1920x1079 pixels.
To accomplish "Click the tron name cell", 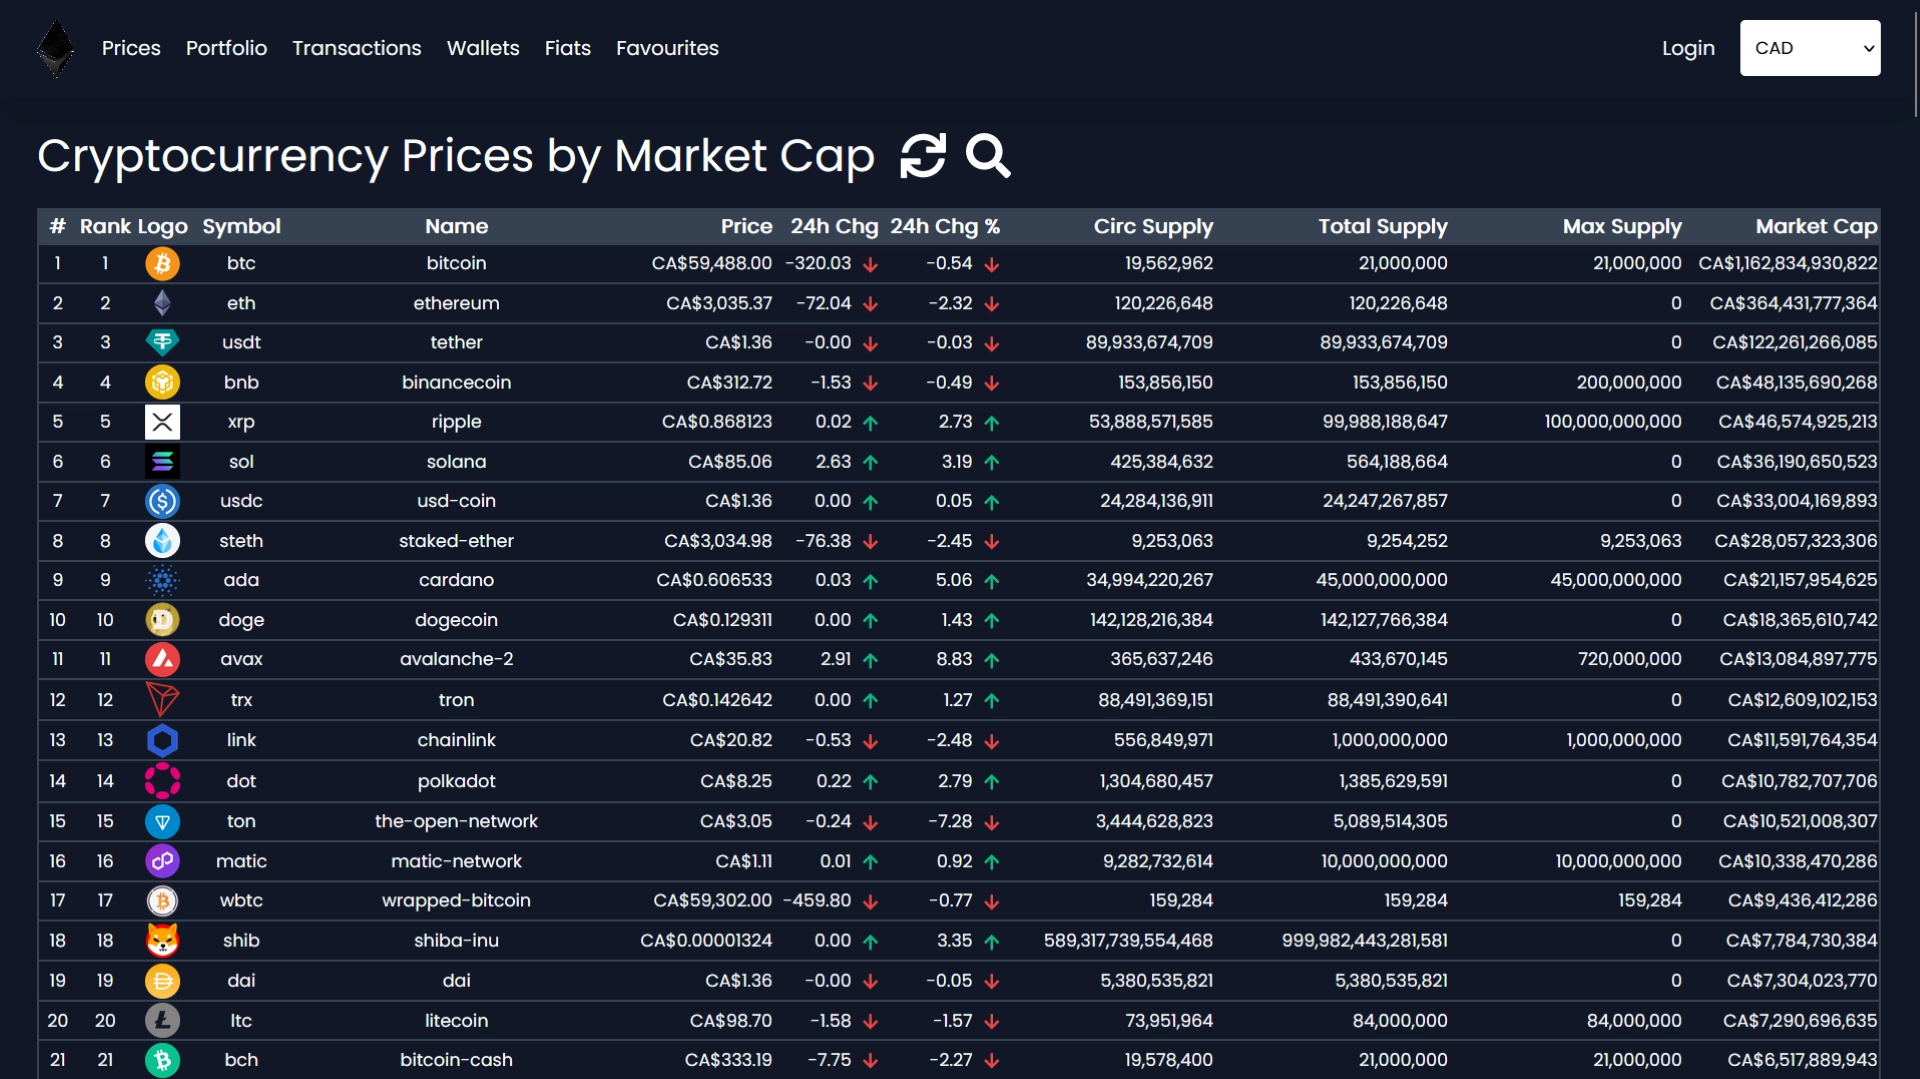I will click(x=456, y=700).
